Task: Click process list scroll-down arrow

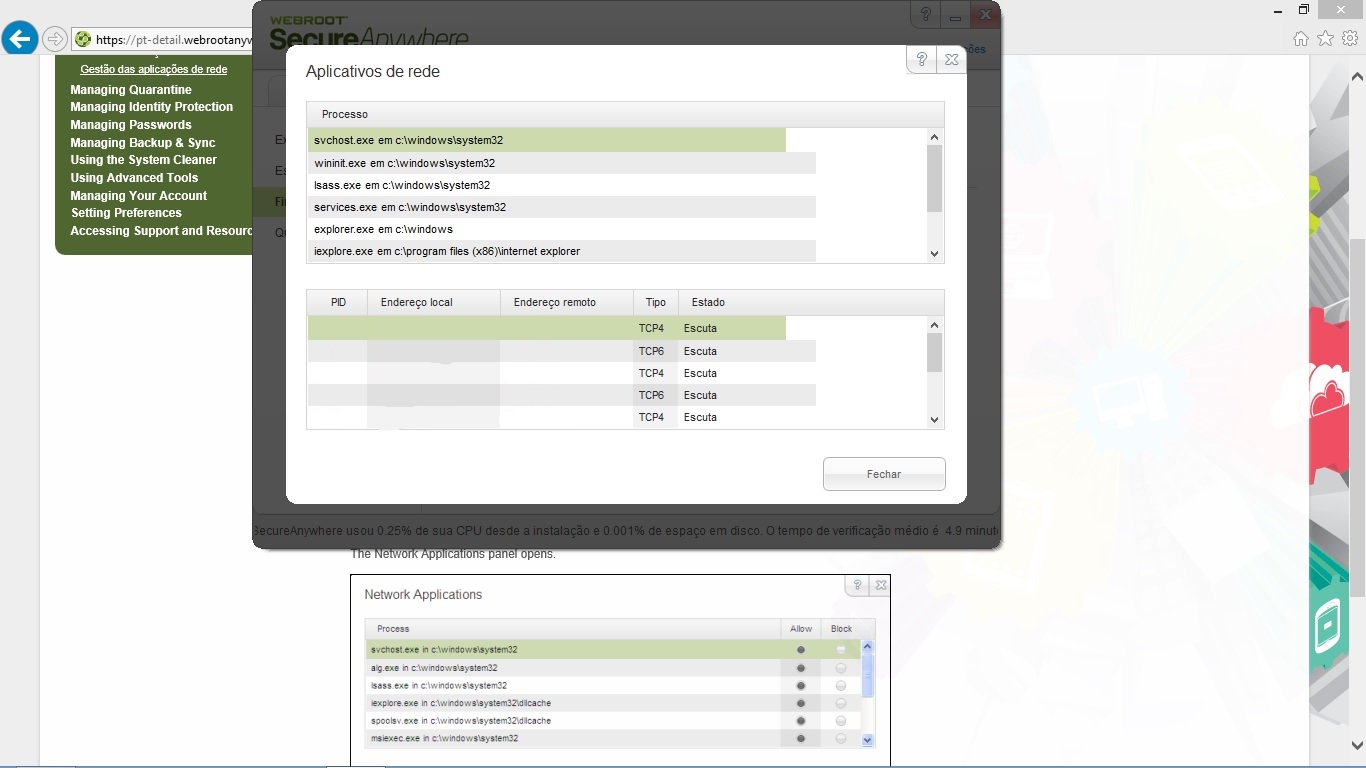Action: [935, 254]
